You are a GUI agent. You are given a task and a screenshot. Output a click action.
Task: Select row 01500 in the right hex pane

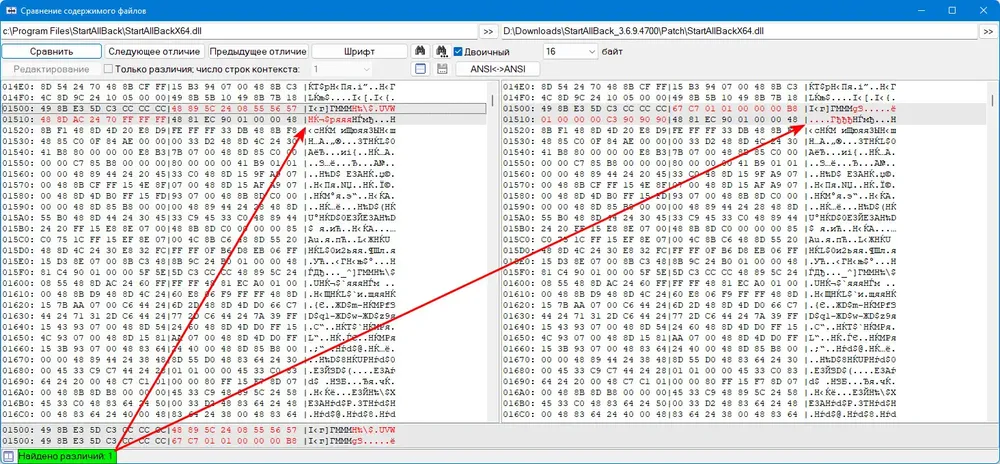coord(744,108)
